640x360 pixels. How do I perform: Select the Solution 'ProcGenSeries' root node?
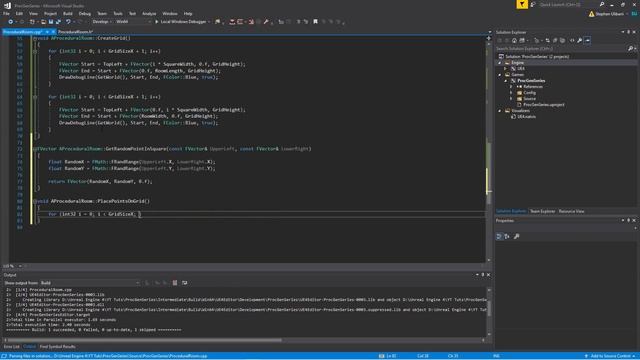pyautogui.click(x=537, y=57)
